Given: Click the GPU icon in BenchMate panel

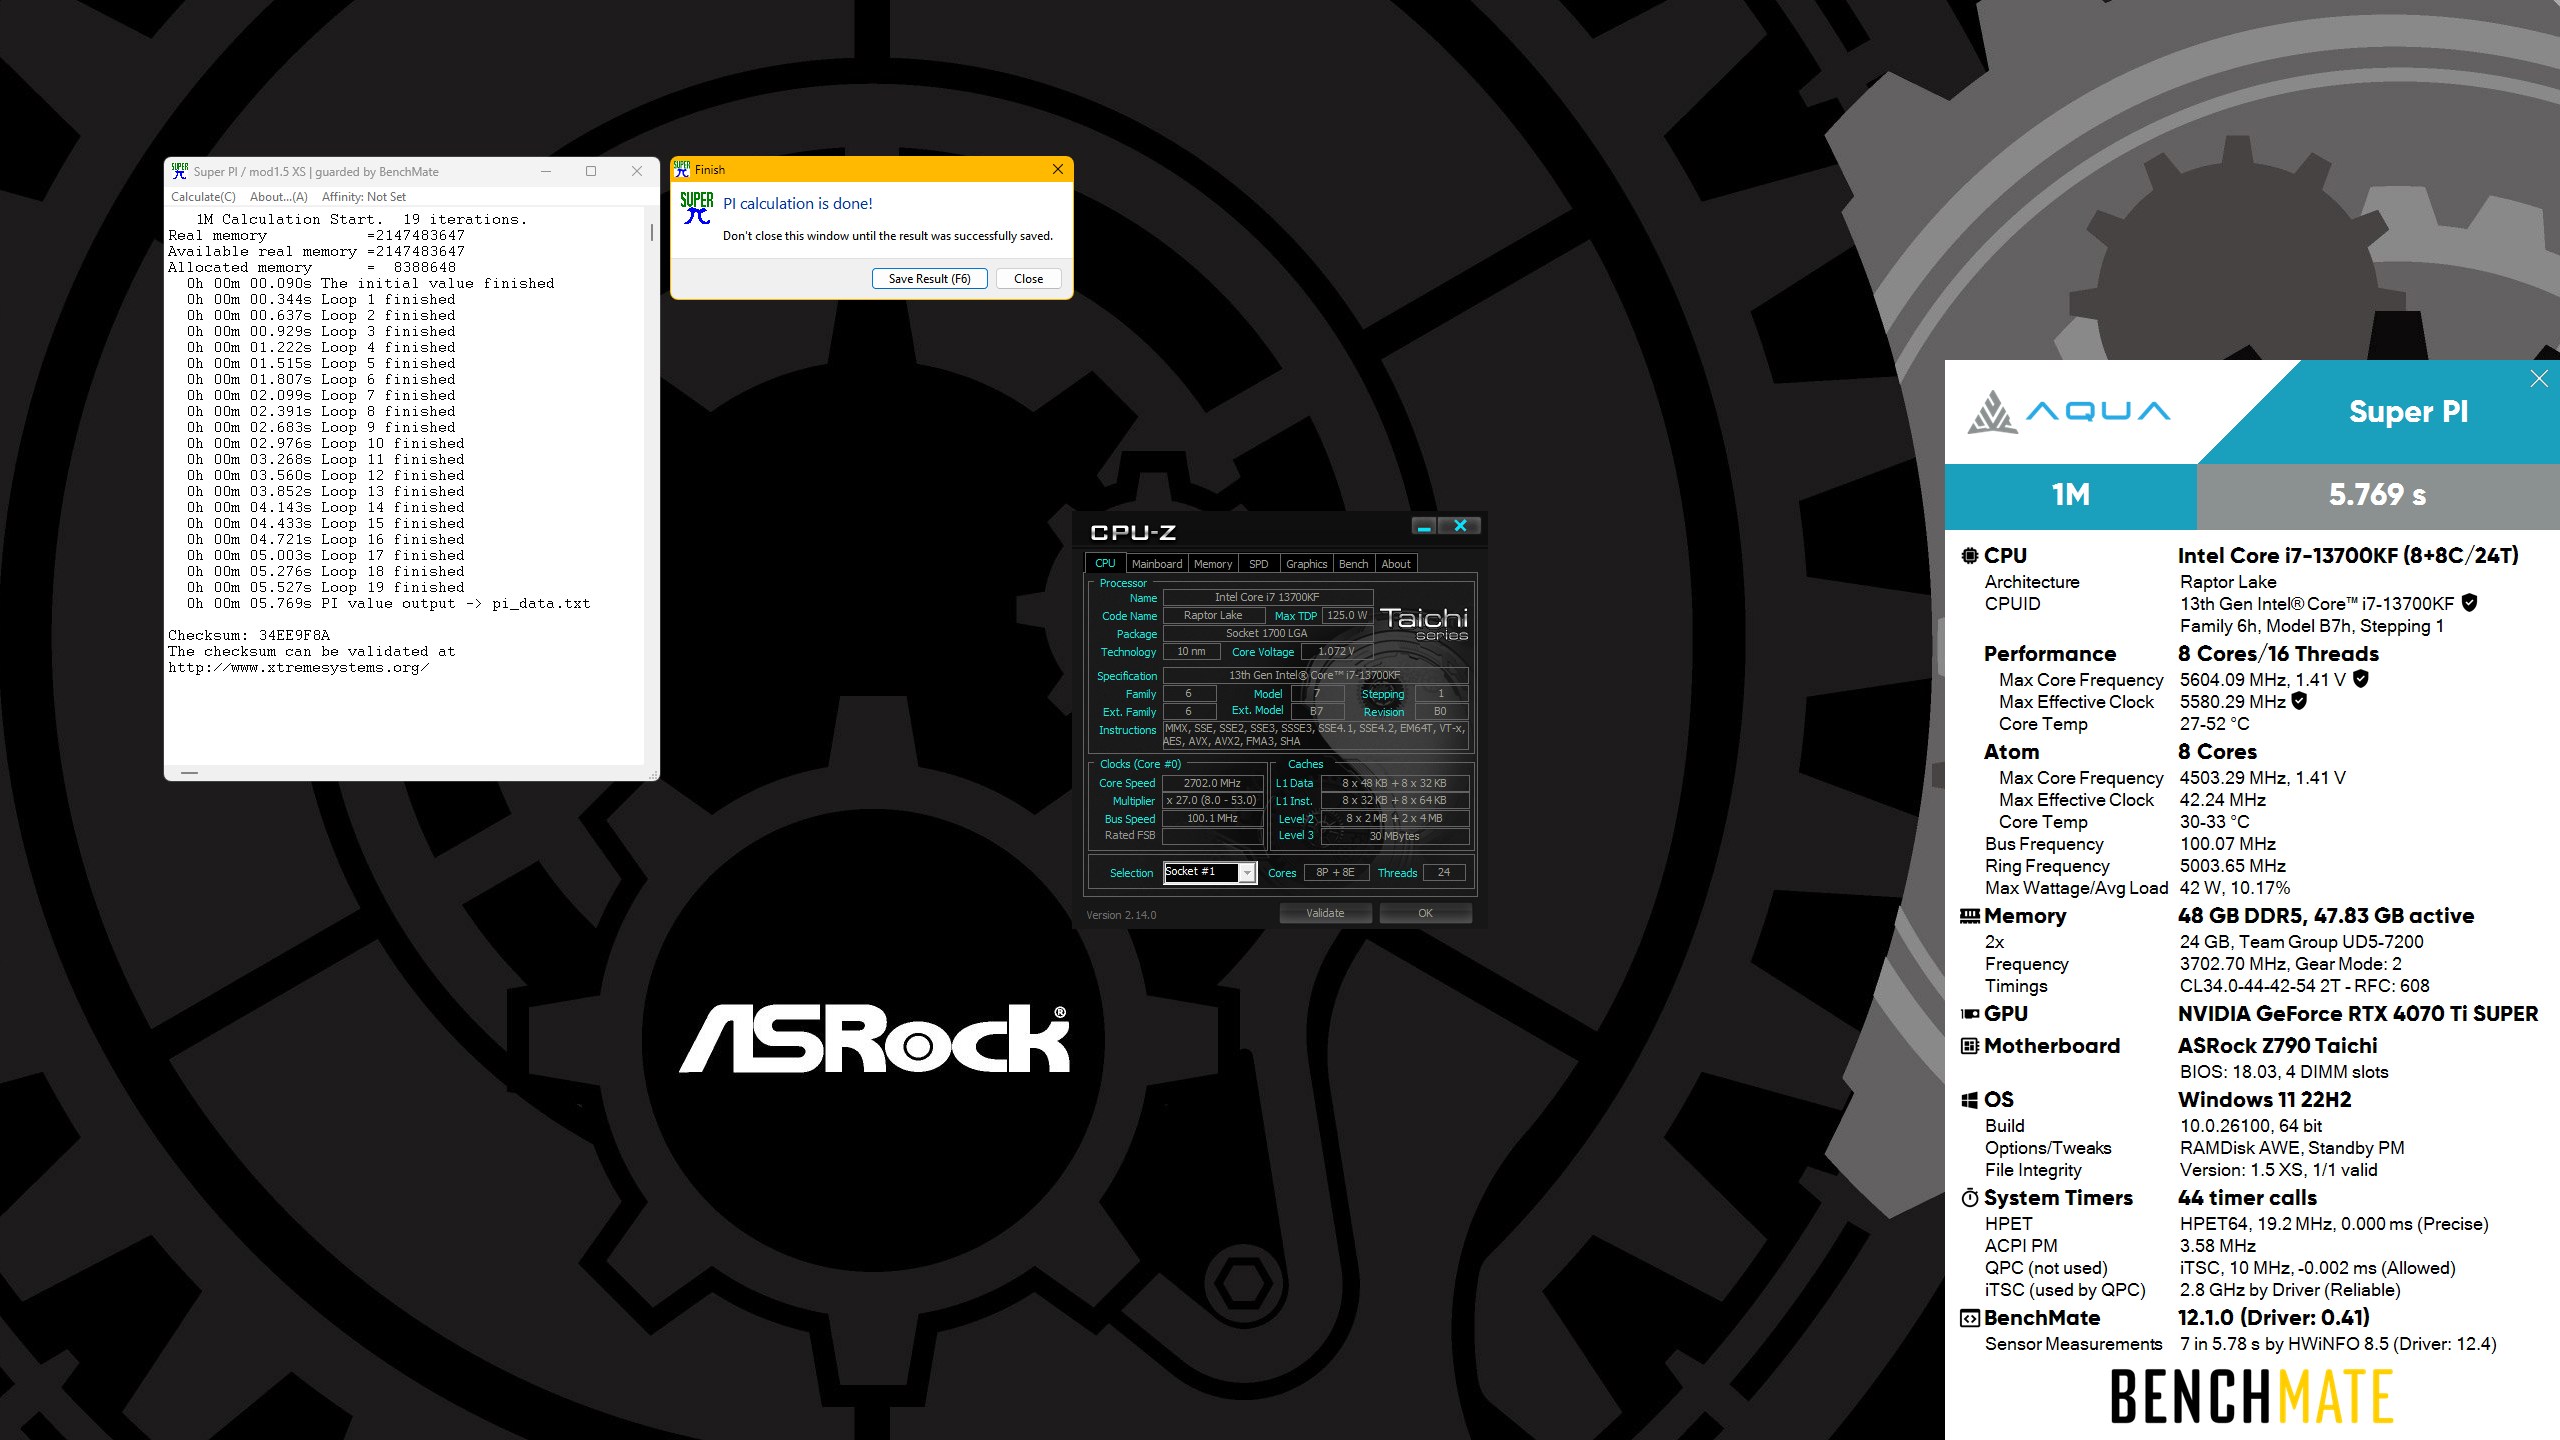Looking at the screenshot, I should click(x=1970, y=1013).
